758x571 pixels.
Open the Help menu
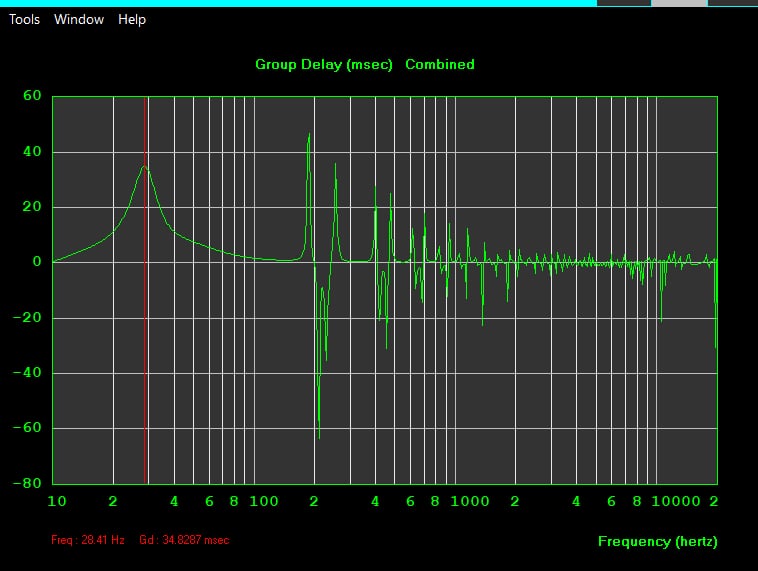[132, 20]
